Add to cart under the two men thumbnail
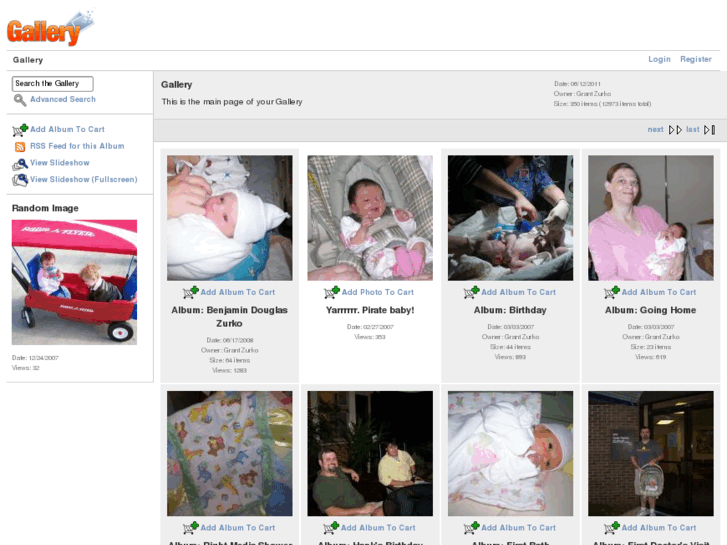This screenshot has width=727, height=545. [378, 528]
